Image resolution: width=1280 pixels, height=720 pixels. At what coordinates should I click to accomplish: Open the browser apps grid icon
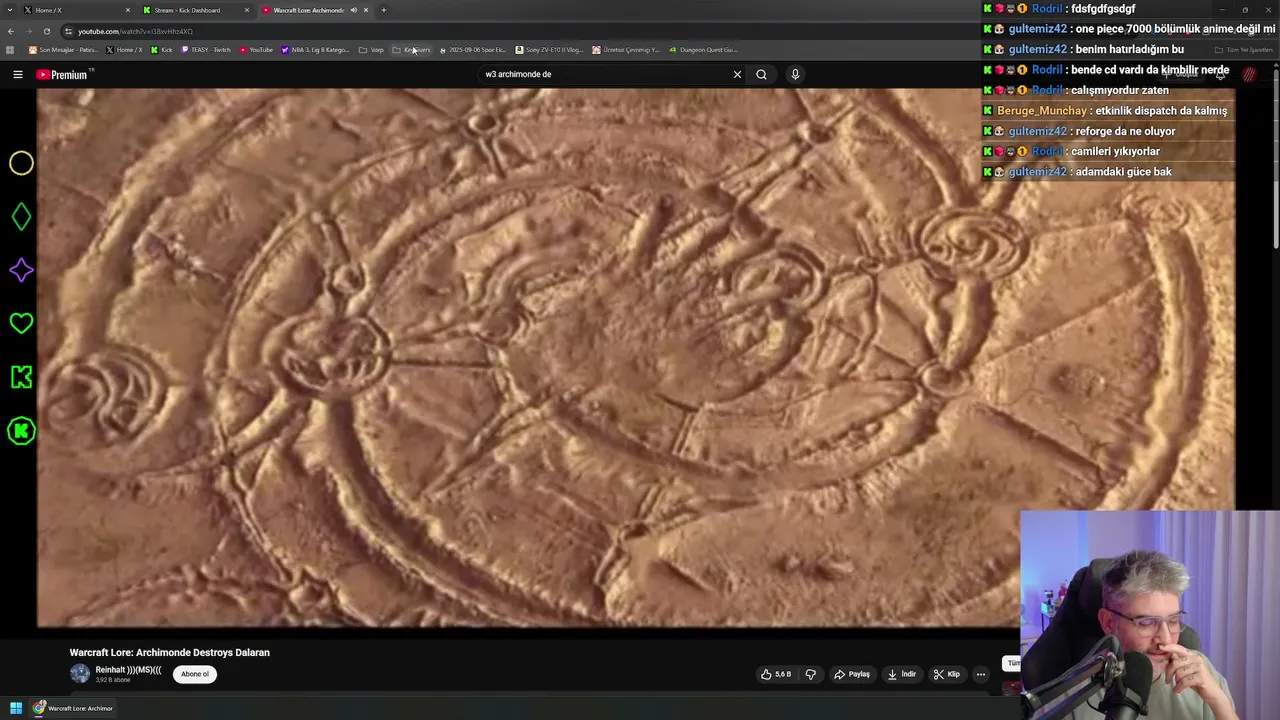point(10,50)
